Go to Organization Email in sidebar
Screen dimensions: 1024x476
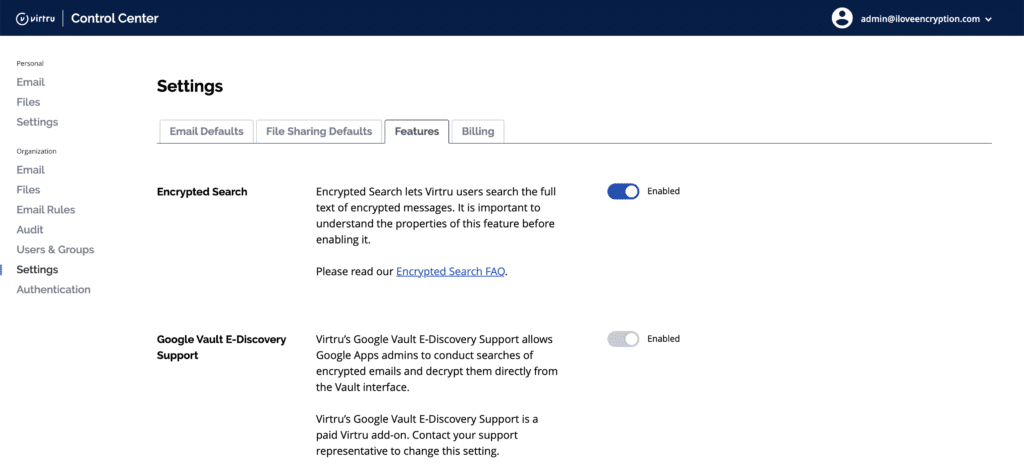[30, 170]
